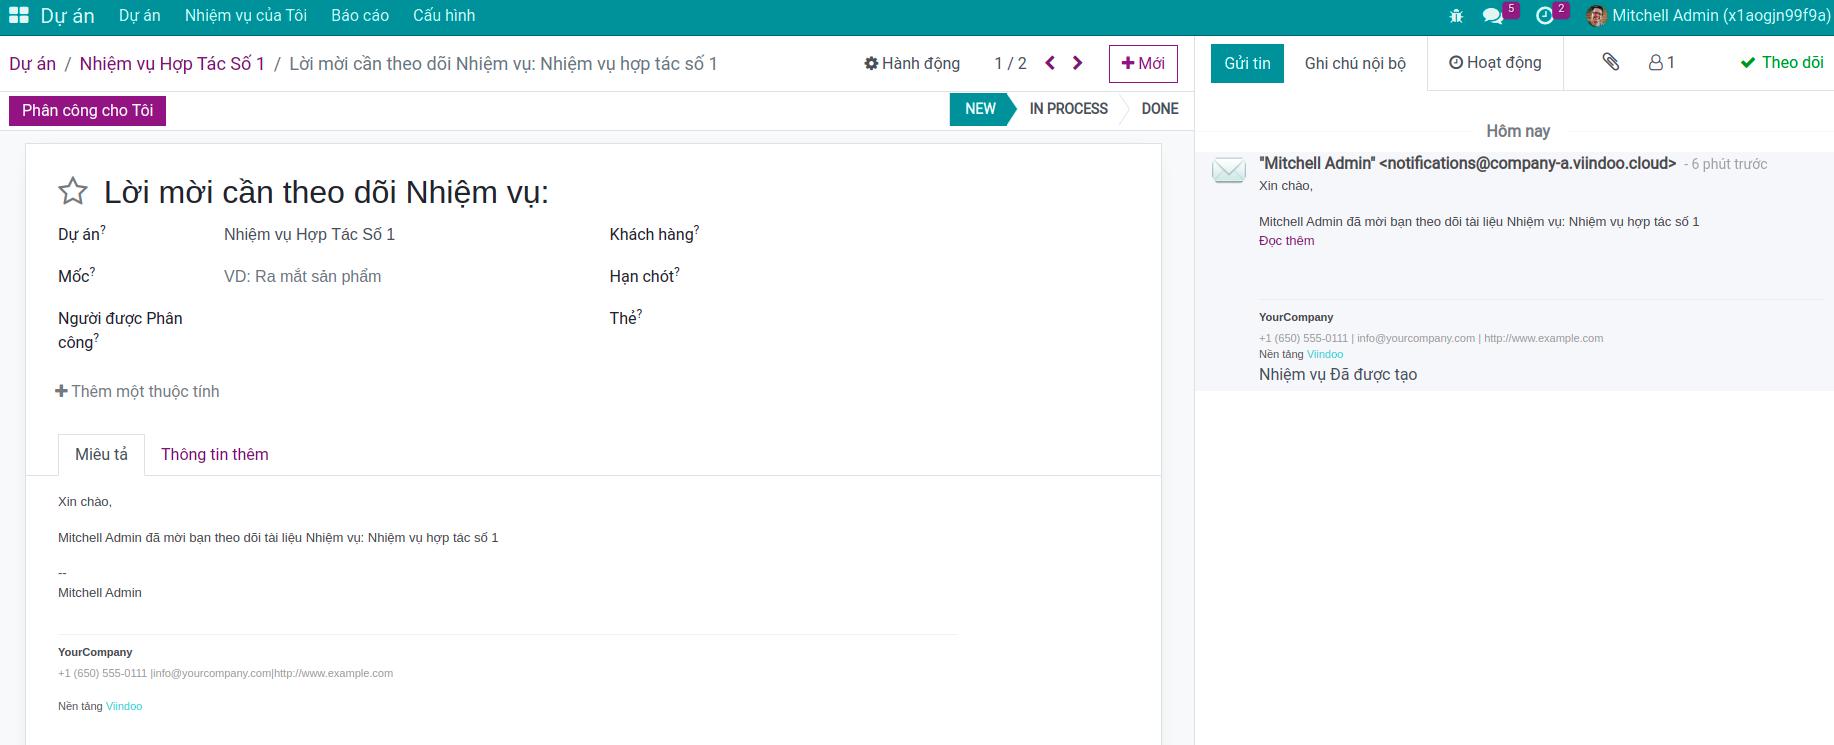Switch to the Thông tin thêm tab
Screen dimensions: 1834x745
[215, 454]
